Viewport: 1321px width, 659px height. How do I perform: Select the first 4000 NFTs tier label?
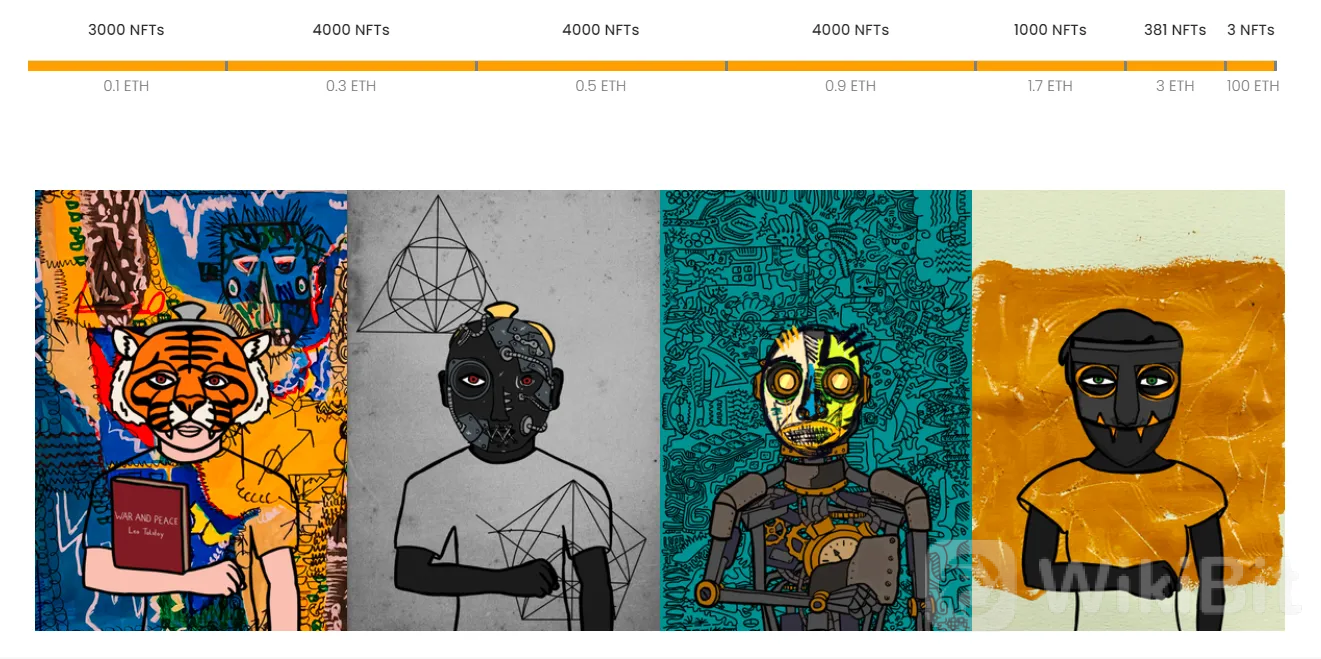351,30
